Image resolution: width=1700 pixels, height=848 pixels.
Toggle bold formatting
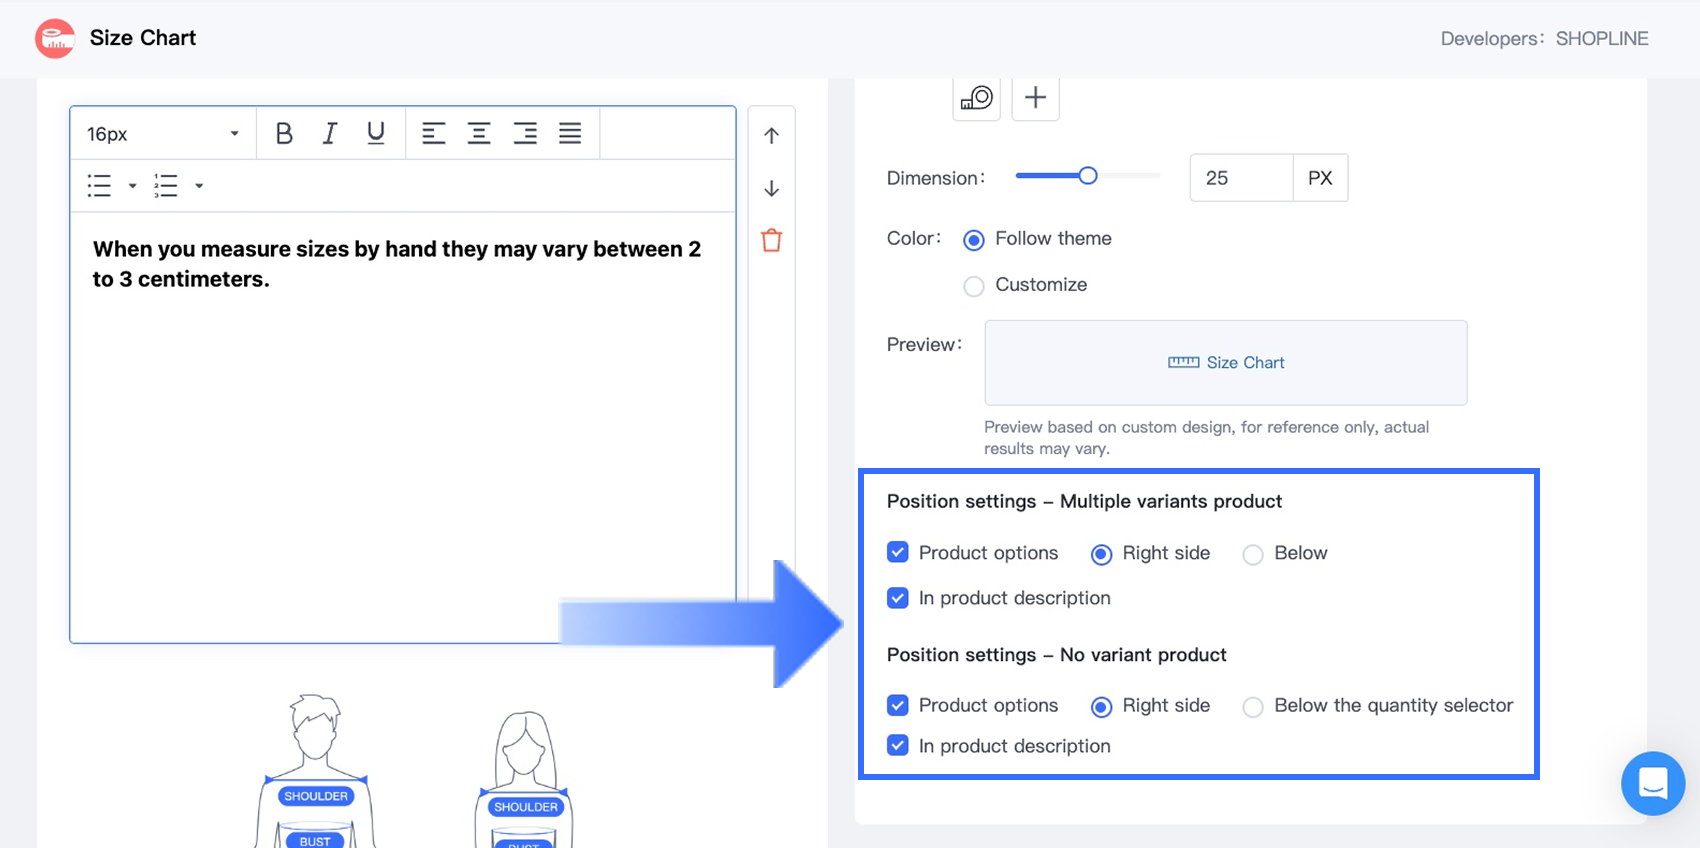click(284, 133)
